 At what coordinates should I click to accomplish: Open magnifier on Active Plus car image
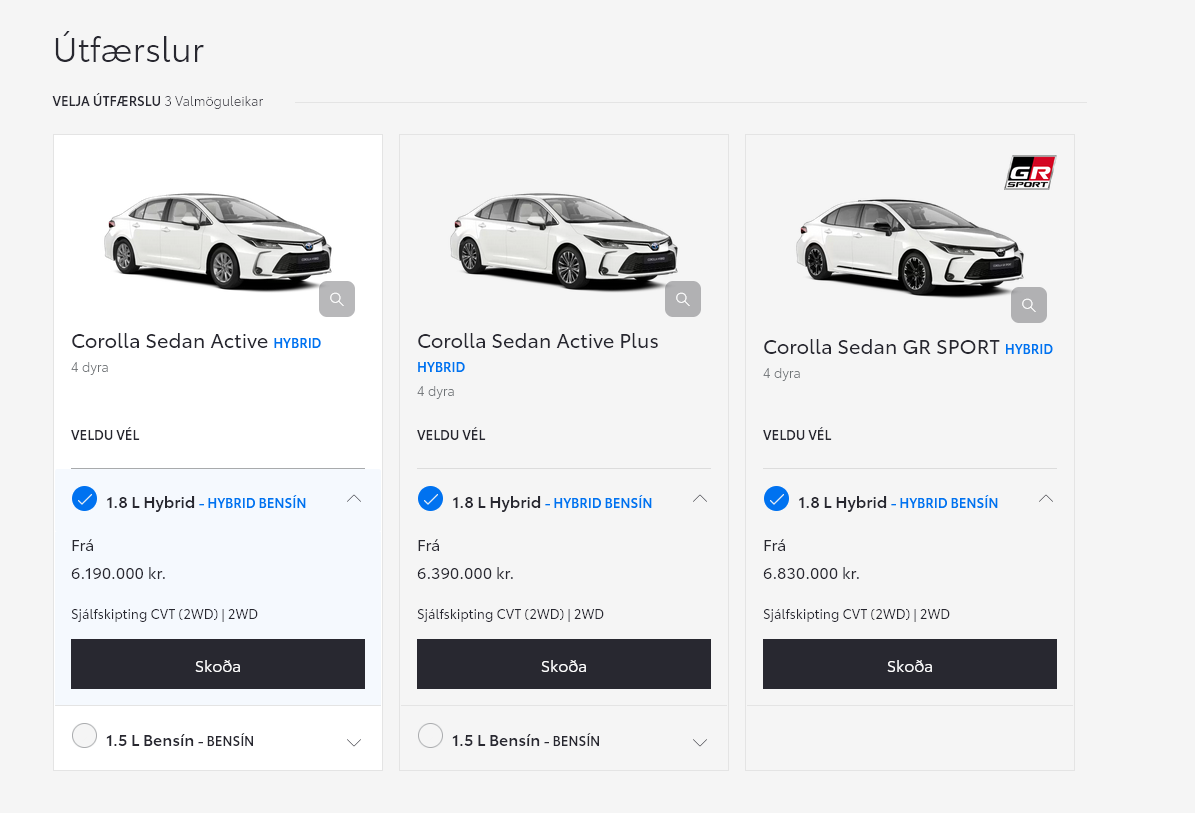(683, 299)
